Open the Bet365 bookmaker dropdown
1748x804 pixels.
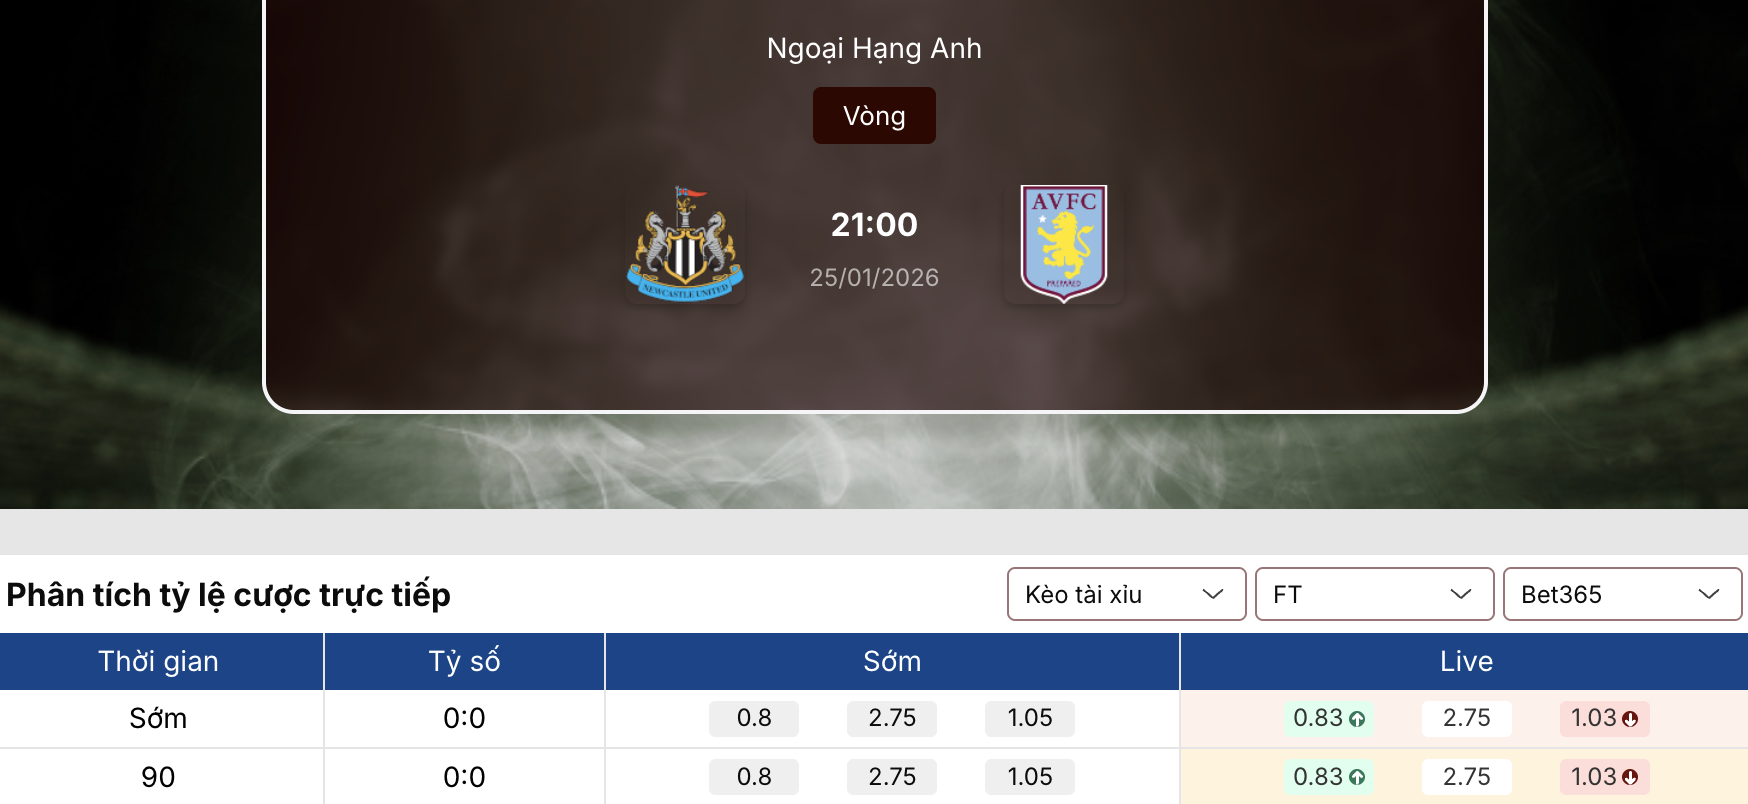tap(1622, 594)
